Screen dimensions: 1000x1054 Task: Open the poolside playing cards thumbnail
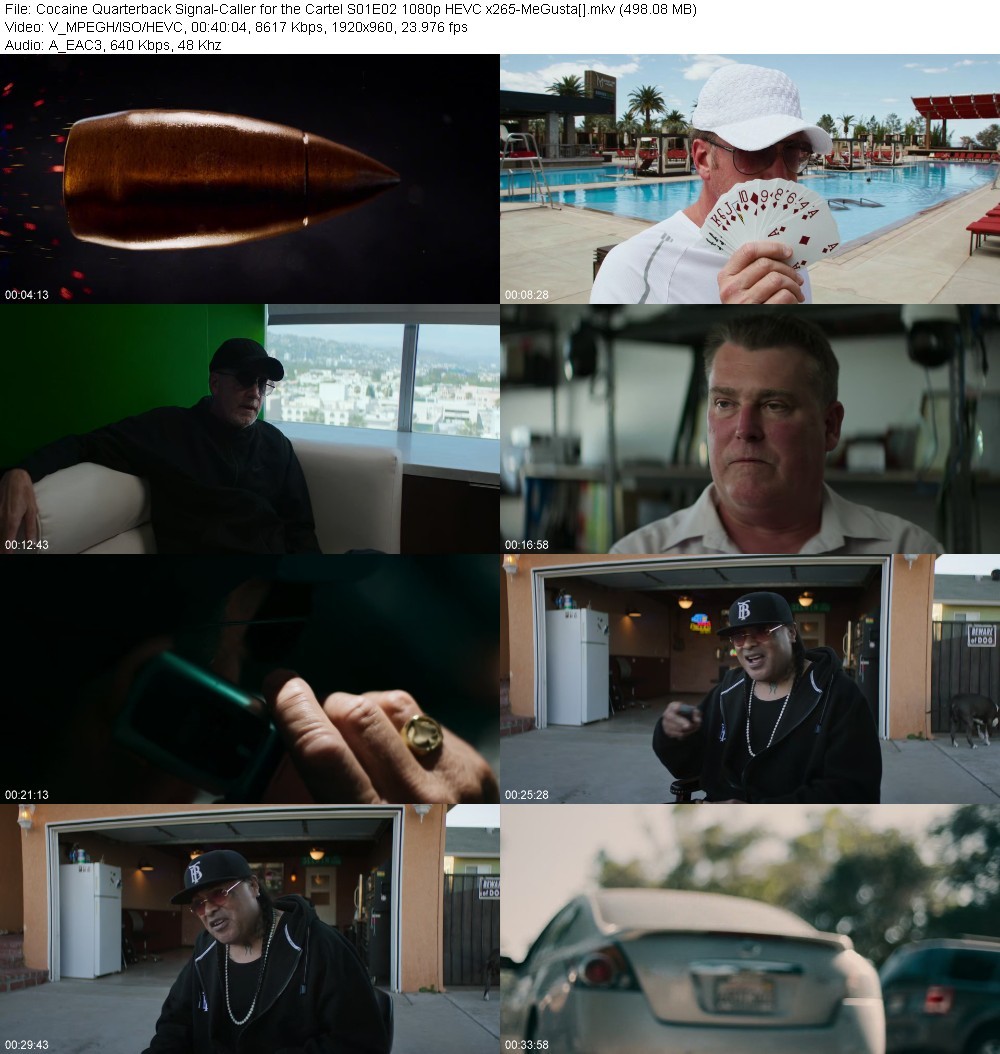(750, 179)
